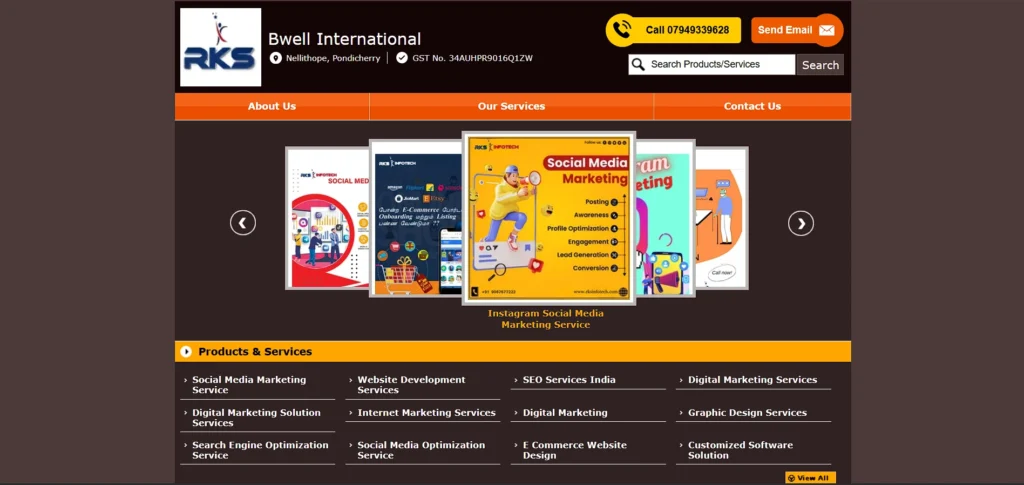Screen dimensions: 1024x485
Task: Select the E-Commerce onboarding poster thumbnail
Action: click(416, 218)
